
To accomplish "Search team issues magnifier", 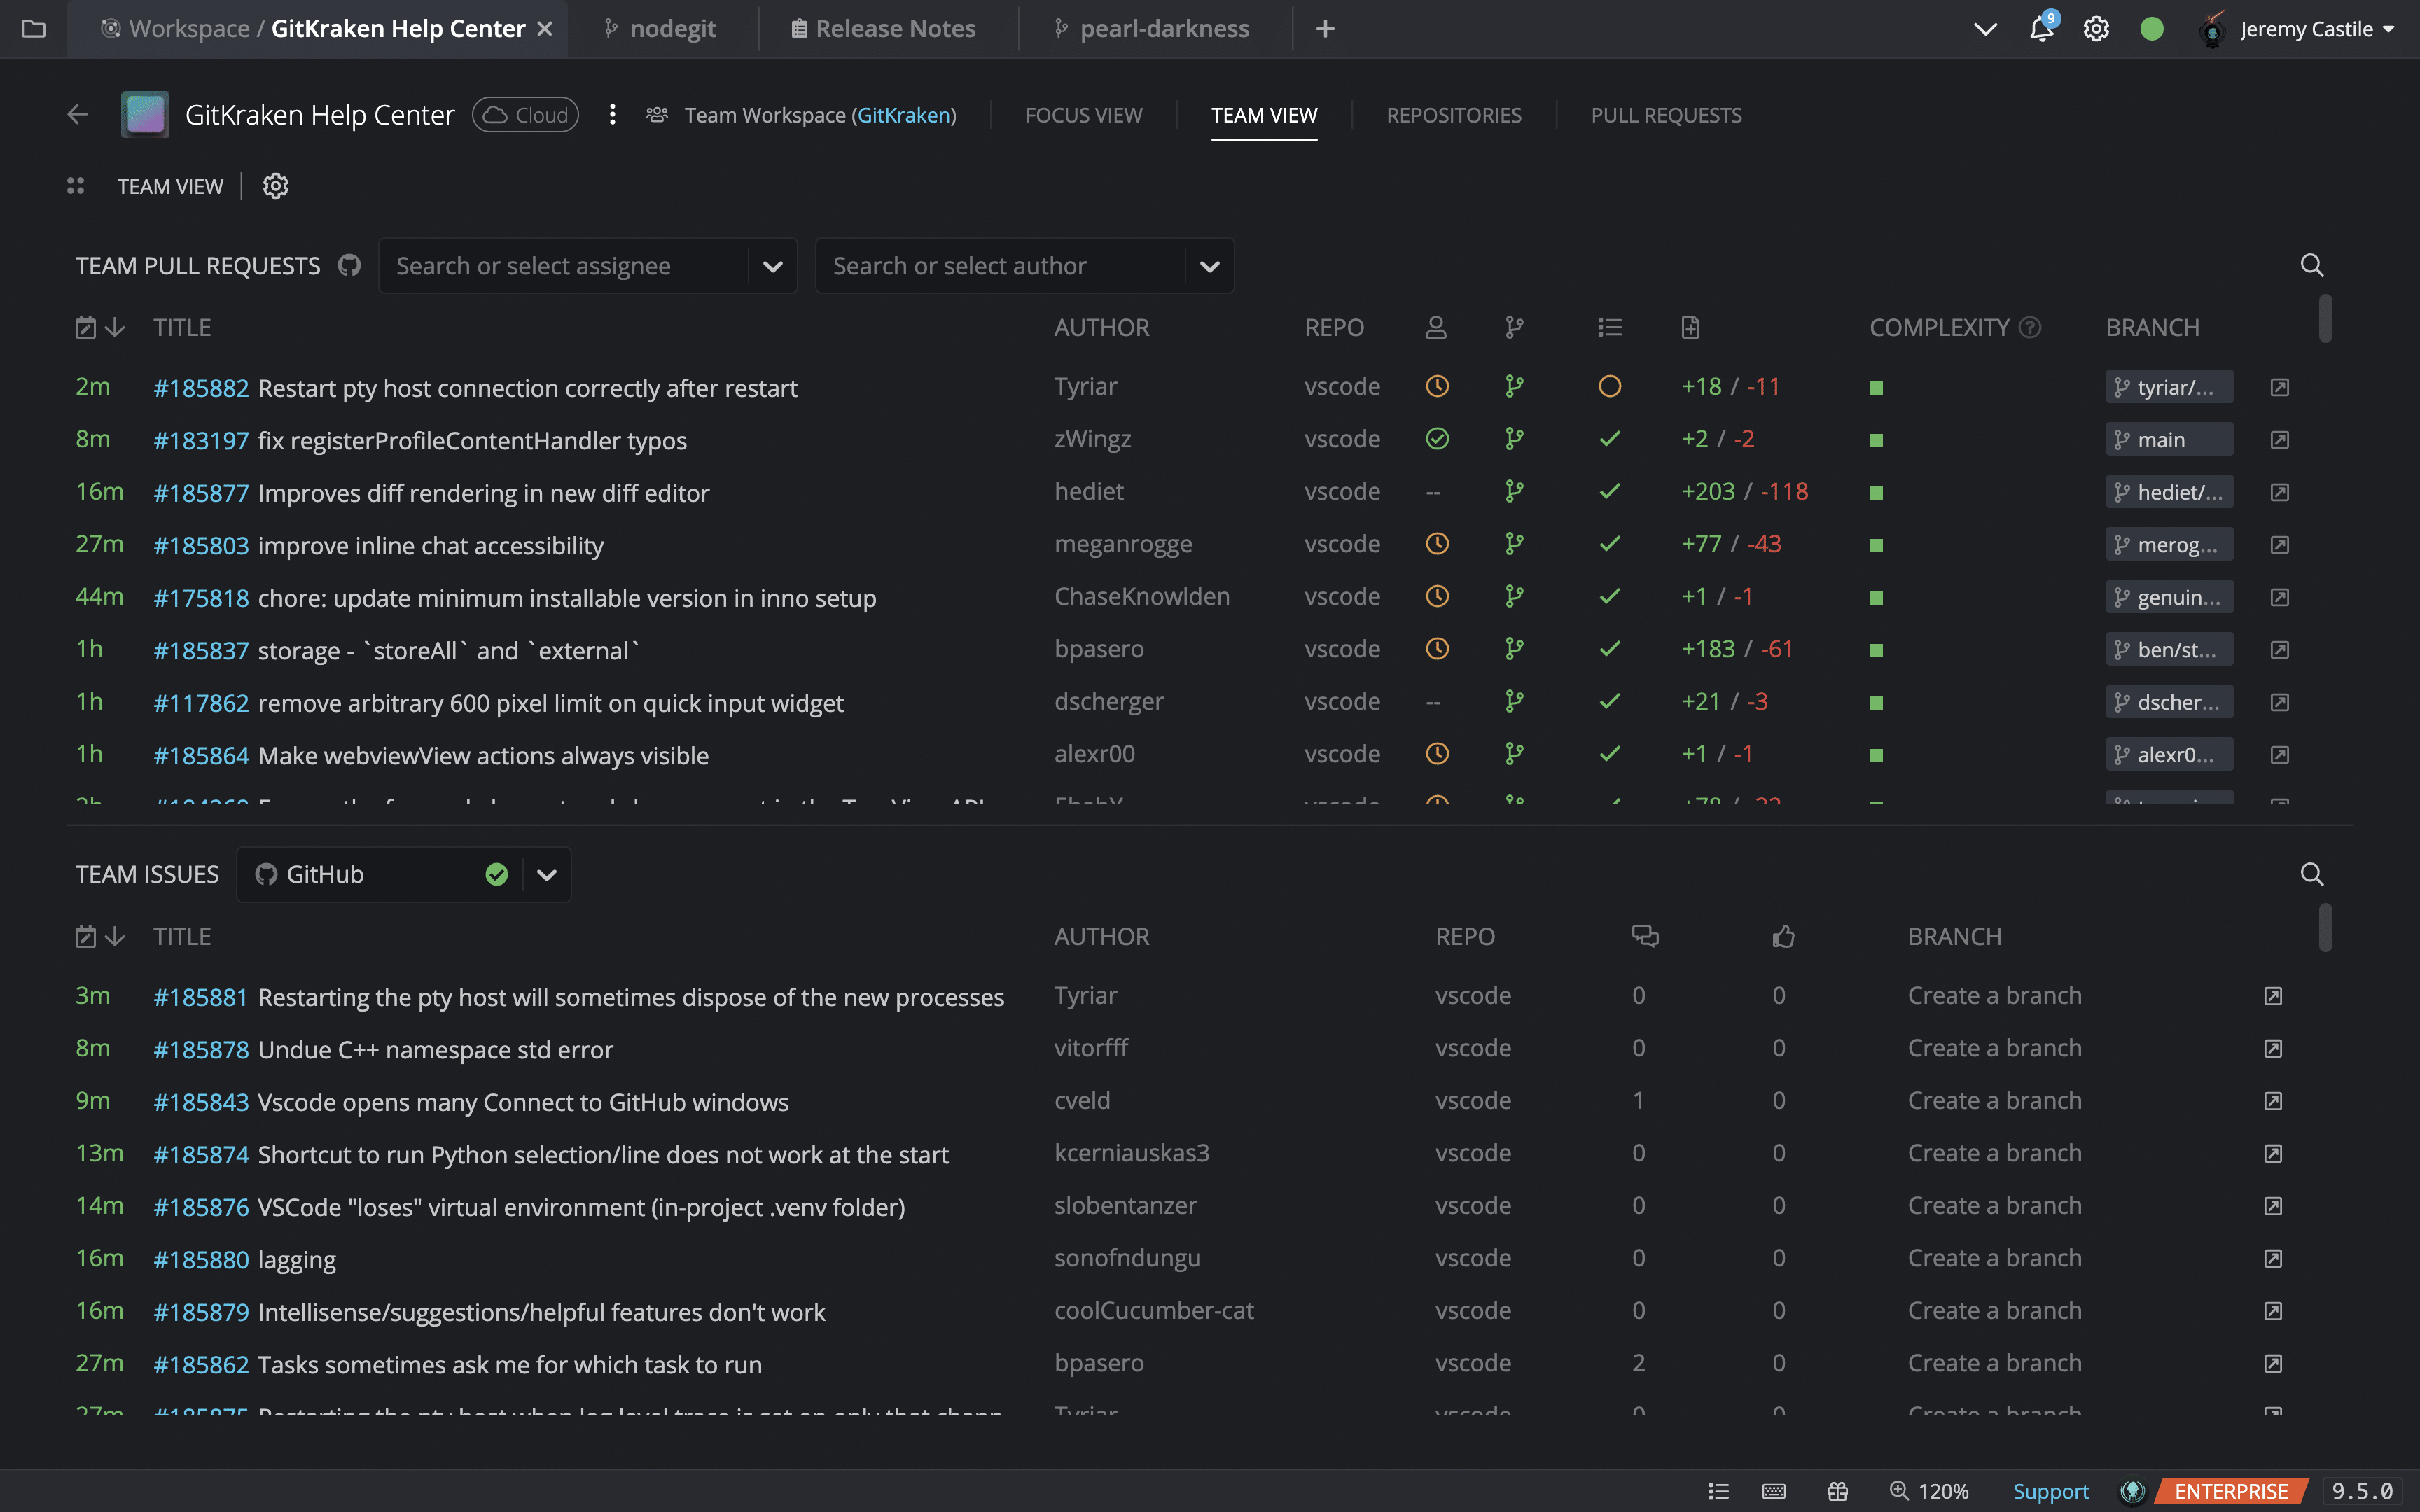I will [2311, 874].
